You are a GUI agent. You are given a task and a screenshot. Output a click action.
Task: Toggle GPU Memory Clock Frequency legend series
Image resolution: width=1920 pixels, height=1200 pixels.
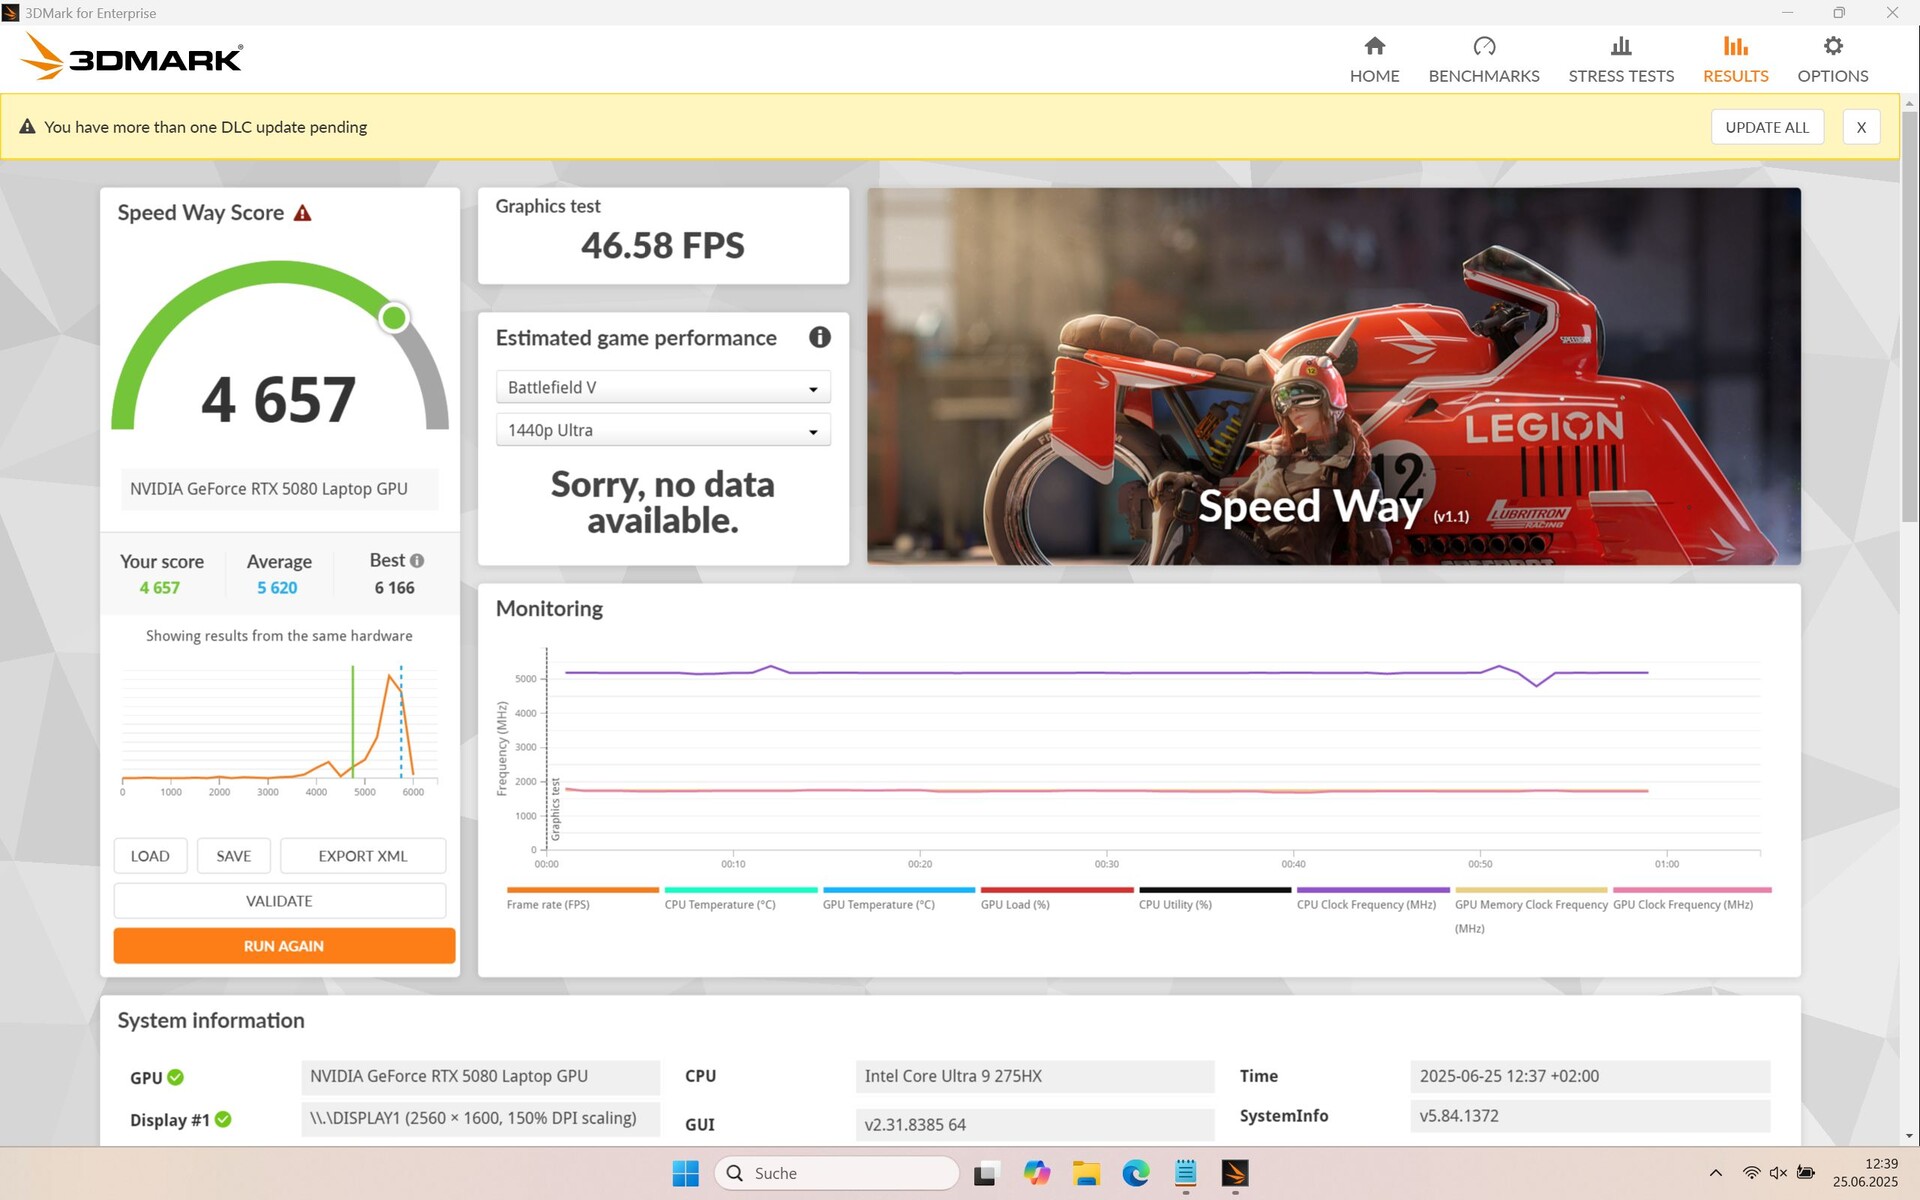click(1530, 910)
